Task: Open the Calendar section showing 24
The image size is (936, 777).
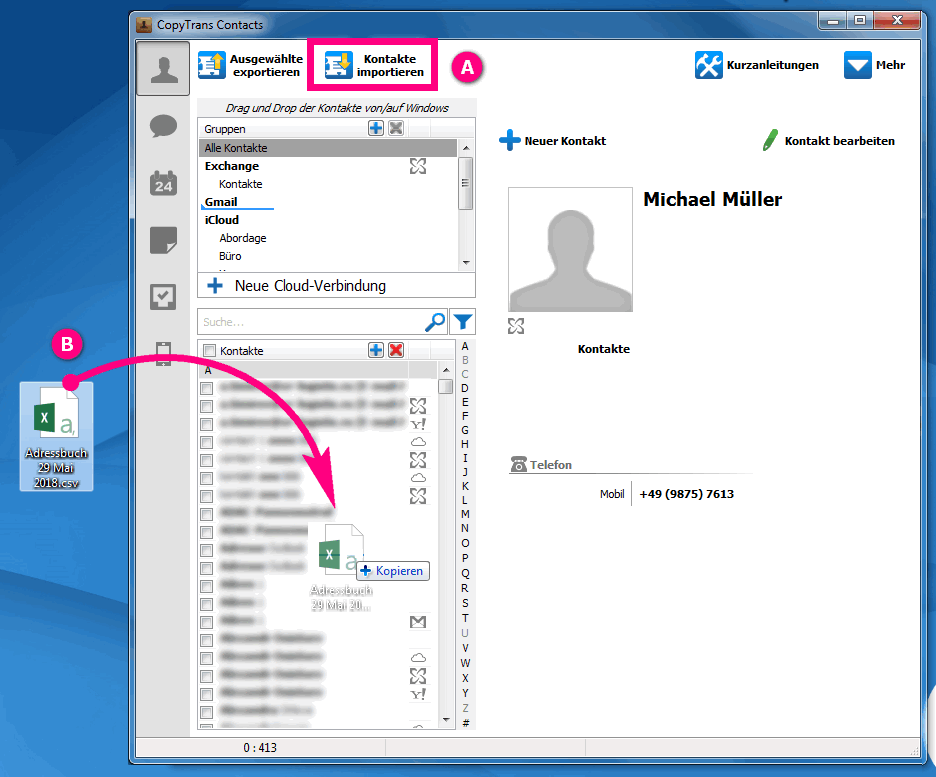Action: click(163, 183)
